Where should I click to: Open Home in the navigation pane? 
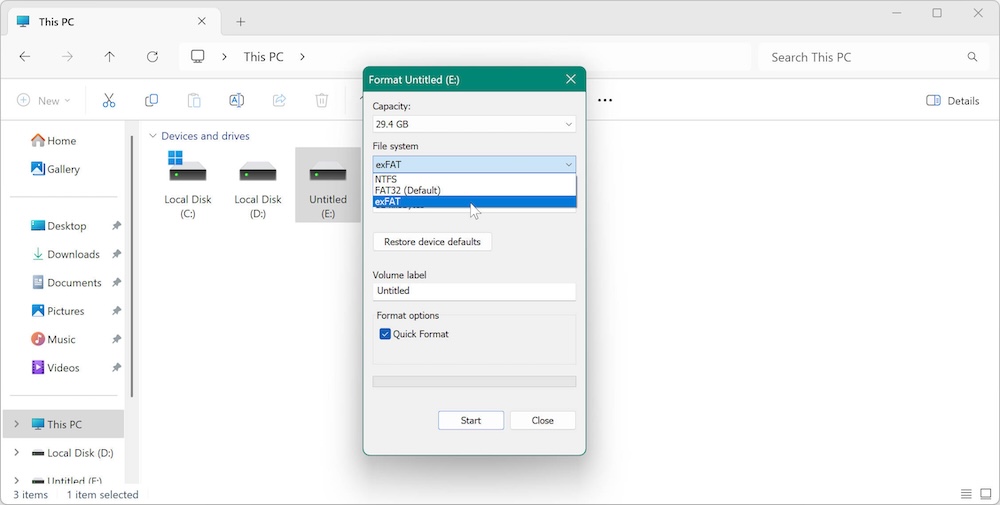click(x=54, y=140)
